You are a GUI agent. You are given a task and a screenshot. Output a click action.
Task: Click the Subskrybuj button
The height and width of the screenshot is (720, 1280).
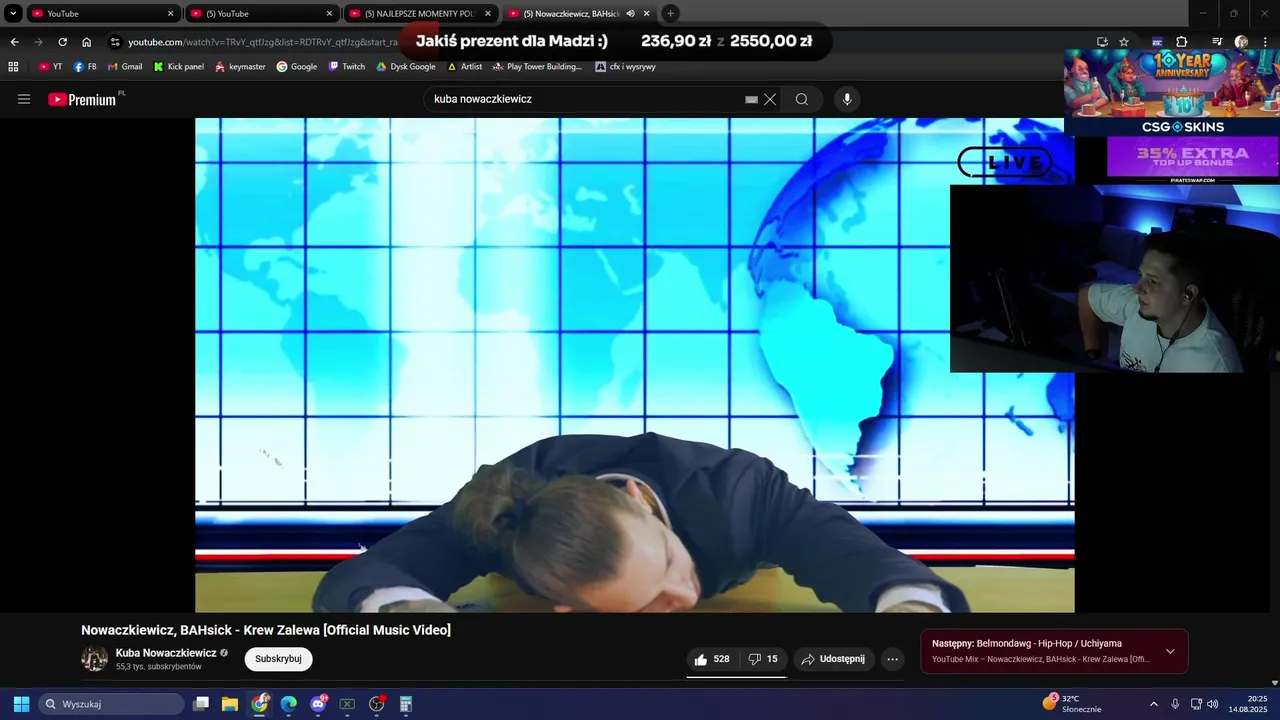click(x=278, y=659)
